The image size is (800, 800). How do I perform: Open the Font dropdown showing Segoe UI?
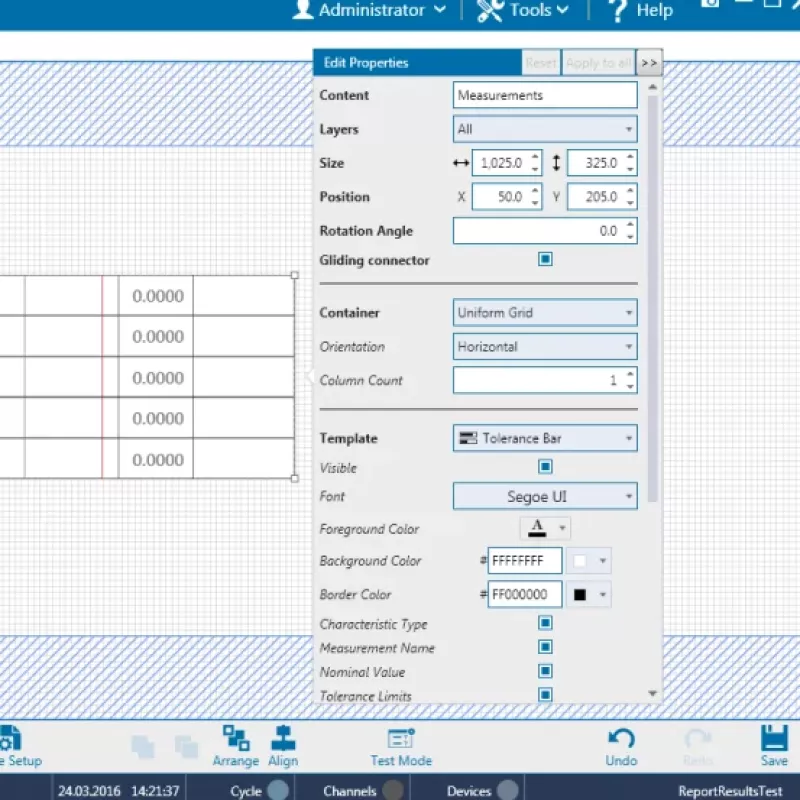click(x=545, y=496)
